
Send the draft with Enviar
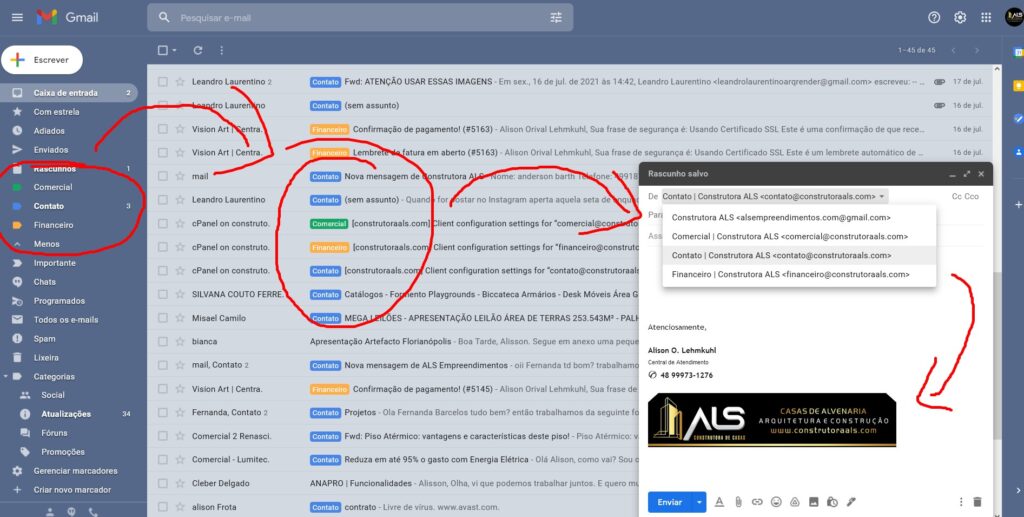point(670,502)
